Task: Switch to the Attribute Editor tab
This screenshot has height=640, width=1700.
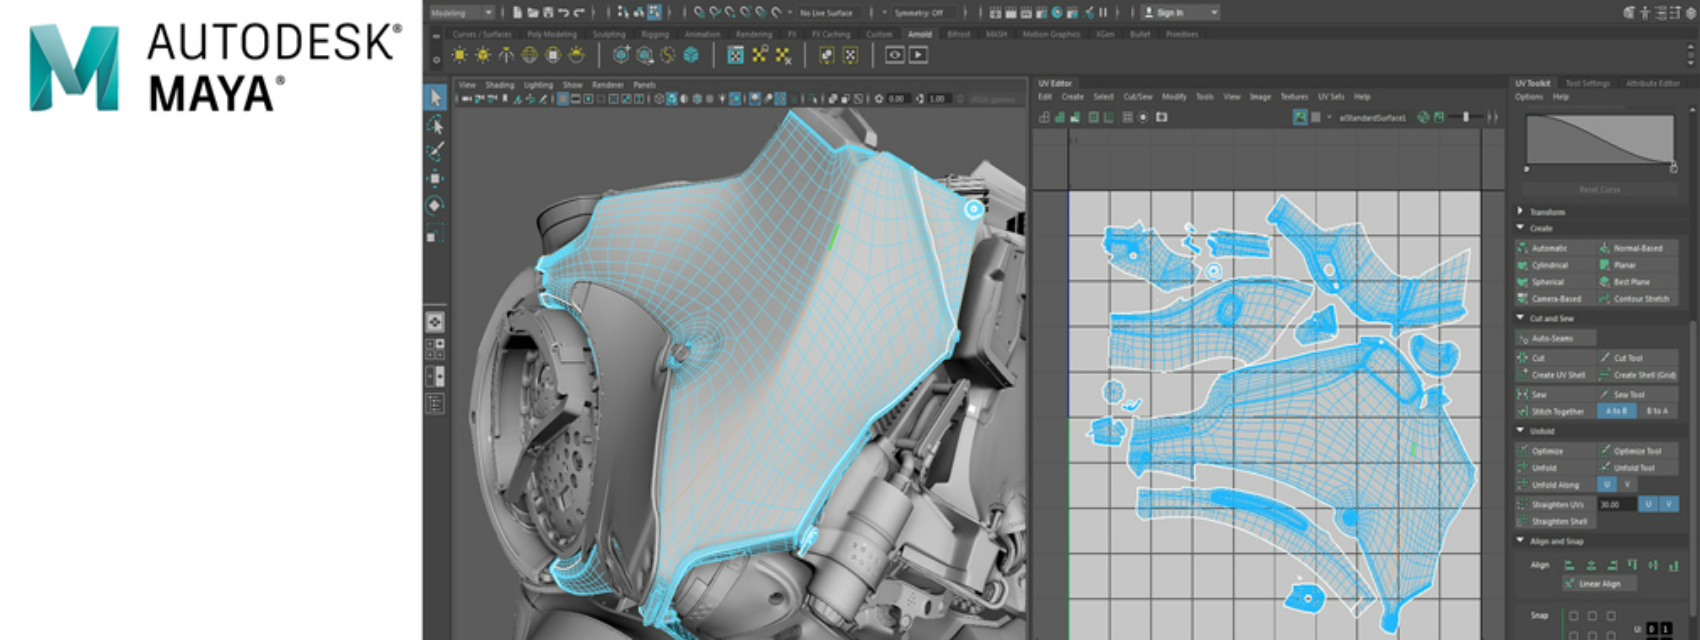Action: [1652, 83]
